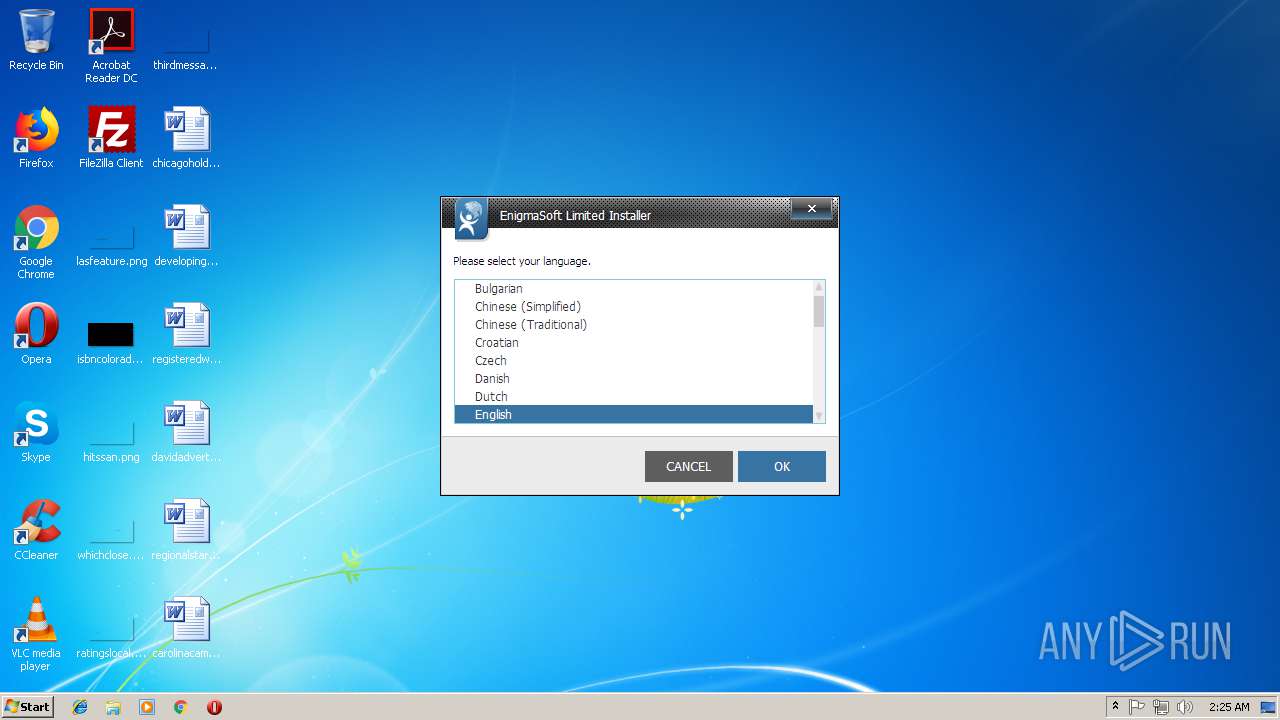The image size is (1280, 720).
Task: Open the Opera desktop shortcut
Action: pyautogui.click(x=36, y=334)
